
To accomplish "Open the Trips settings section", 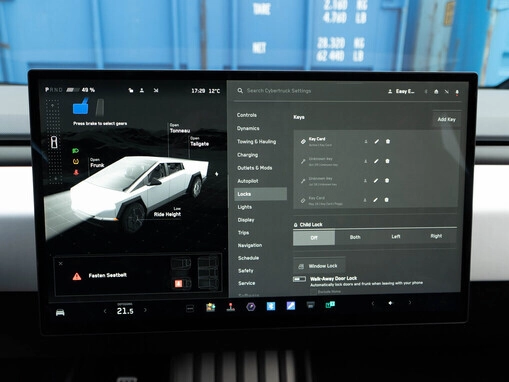I will pyautogui.click(x=243, y=233).
